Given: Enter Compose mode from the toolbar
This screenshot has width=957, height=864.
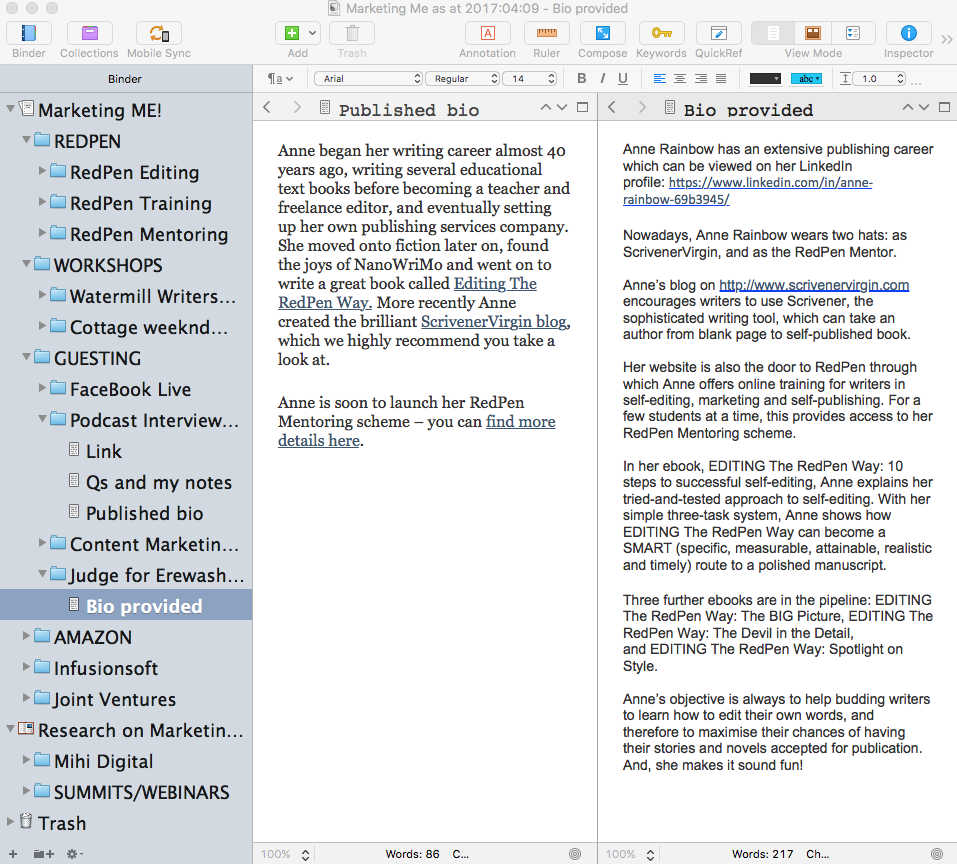Looking at the screenshot, I should (602, 34).
